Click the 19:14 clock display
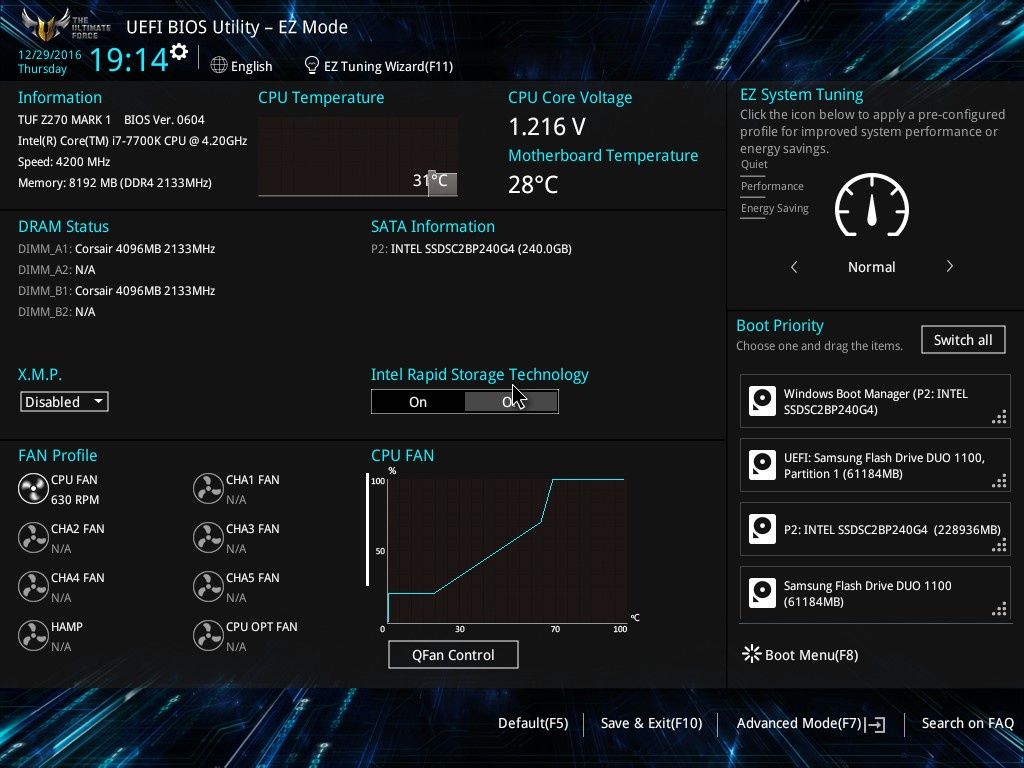Screen dimensions: 1024x768 pyautogui.click(x=129, y=59)
